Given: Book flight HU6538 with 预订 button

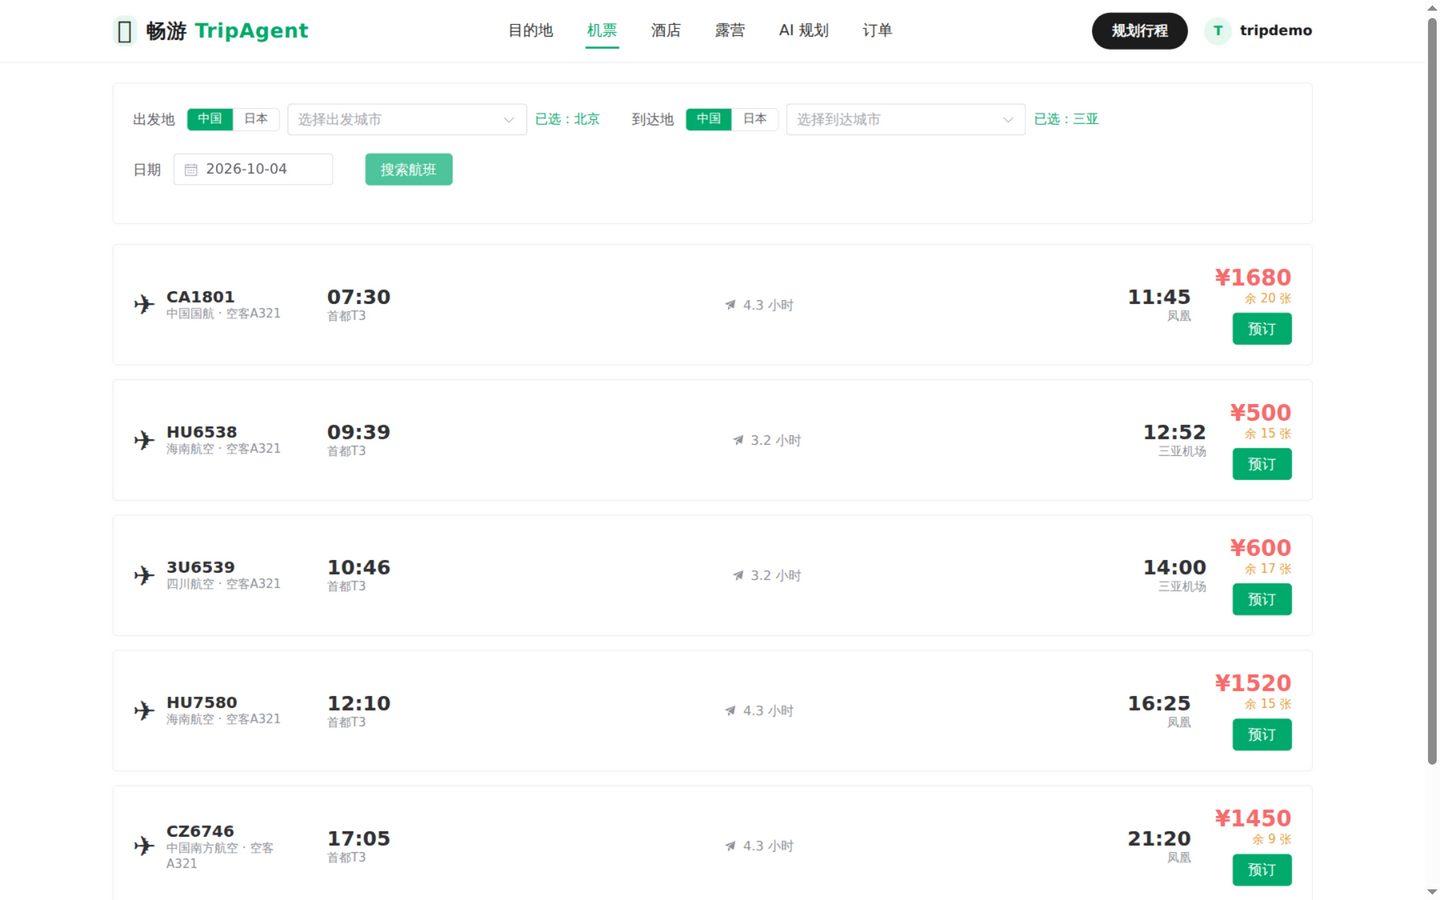Looking at the screenshot, I should click(x=1262, y=464).
